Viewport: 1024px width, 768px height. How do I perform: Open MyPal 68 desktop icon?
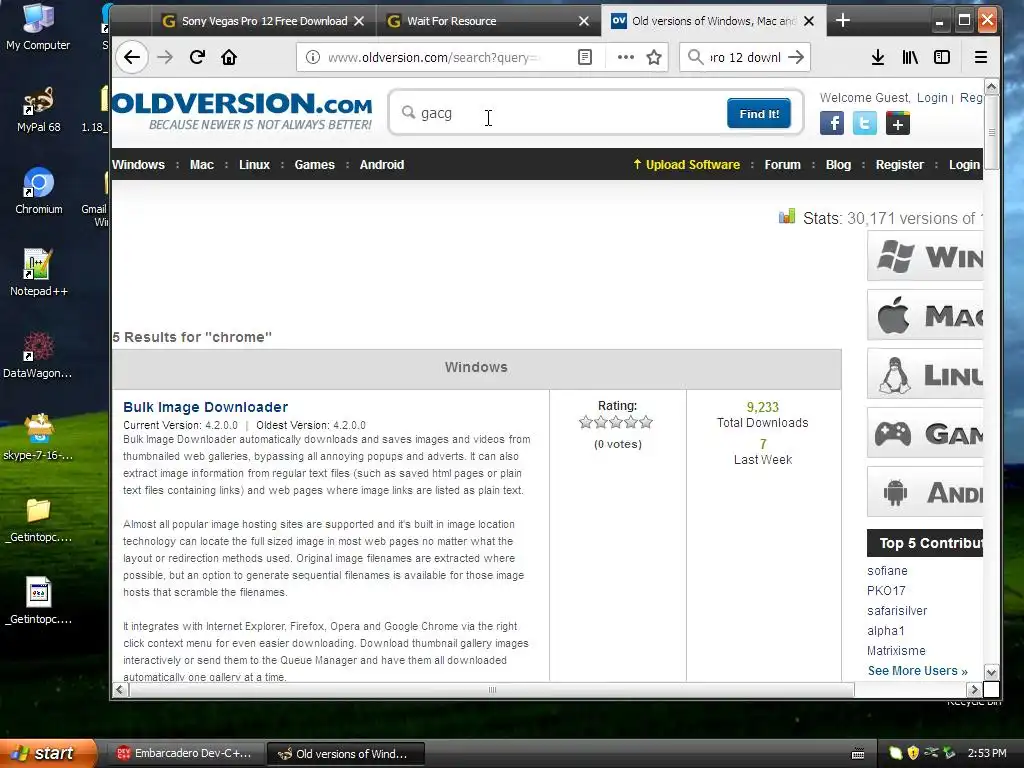pos(38,110)
